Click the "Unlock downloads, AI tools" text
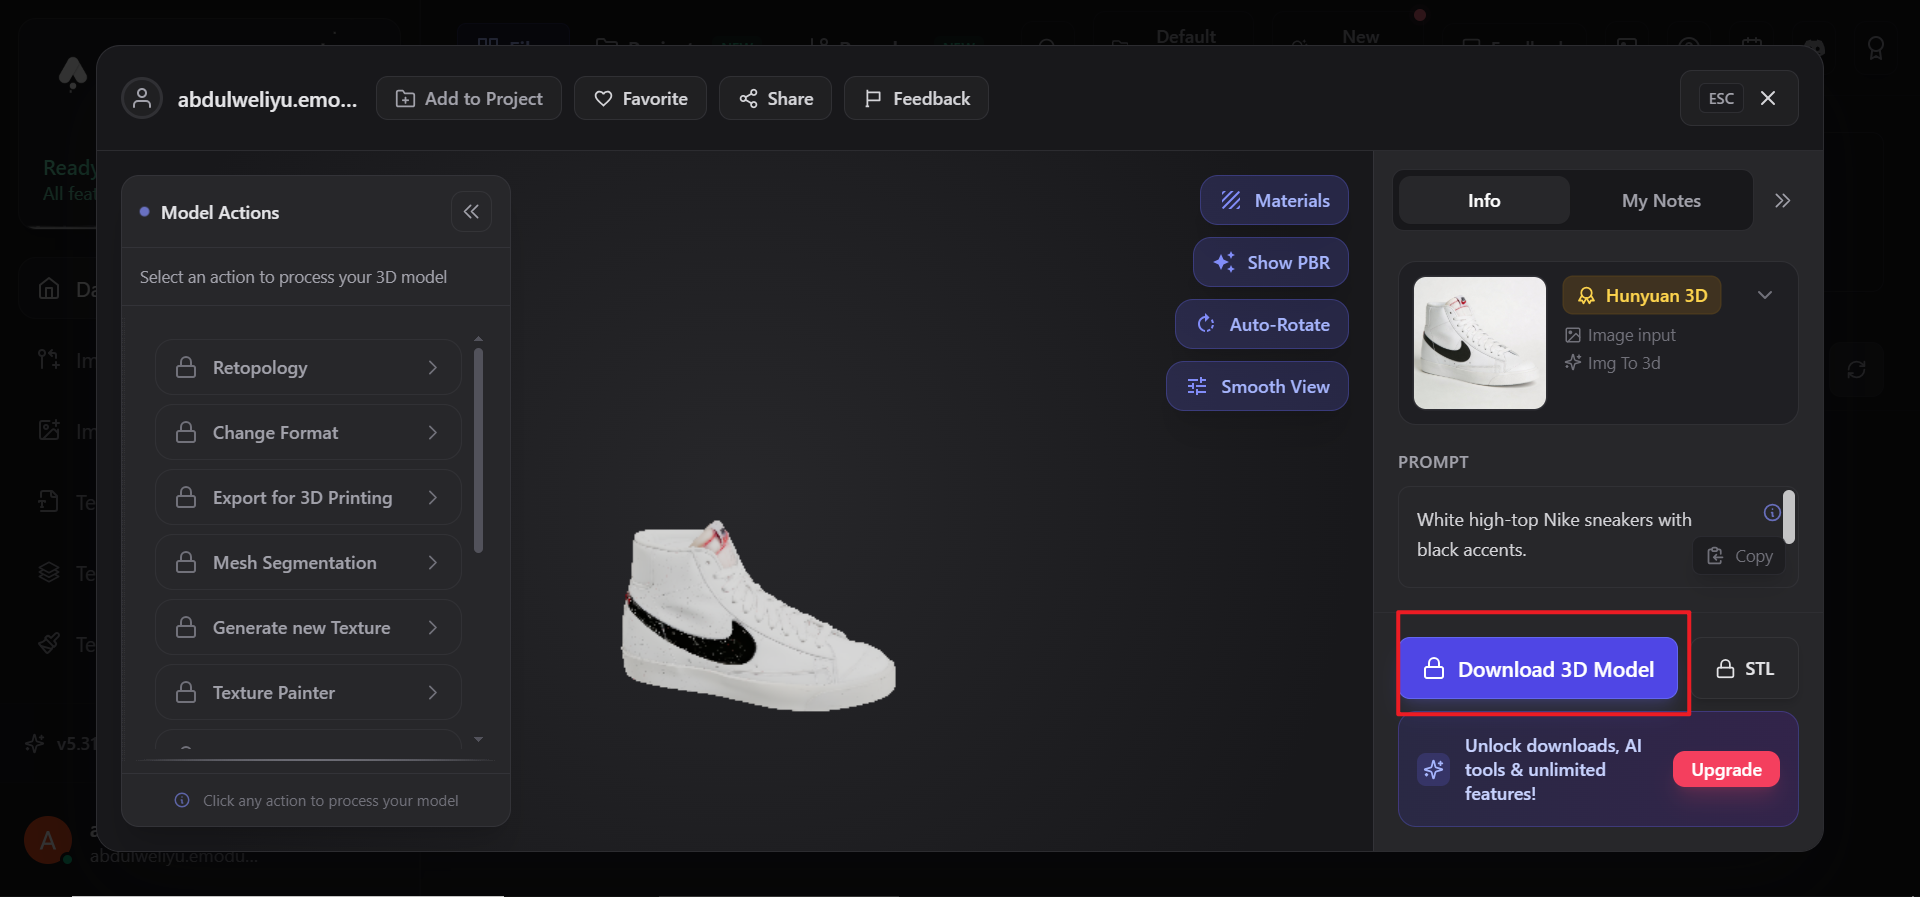 (x=1553, y=770)
